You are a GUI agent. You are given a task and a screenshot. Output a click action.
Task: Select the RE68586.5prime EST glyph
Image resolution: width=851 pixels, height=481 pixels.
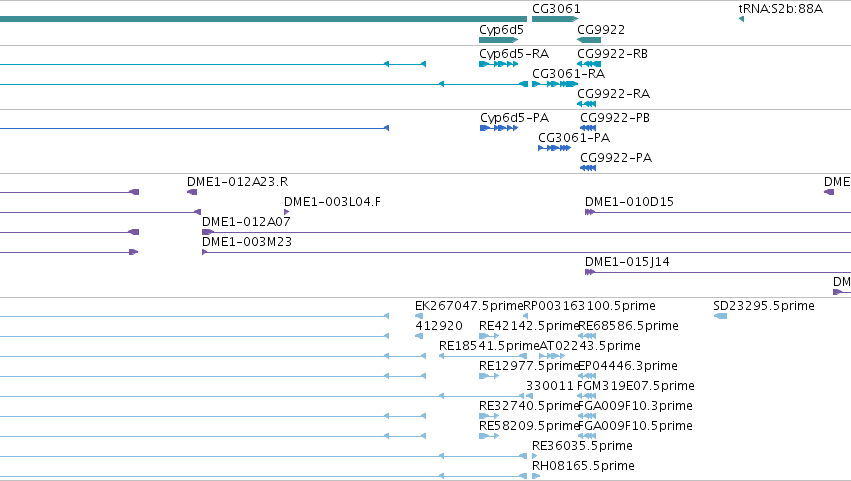[587, 336]
